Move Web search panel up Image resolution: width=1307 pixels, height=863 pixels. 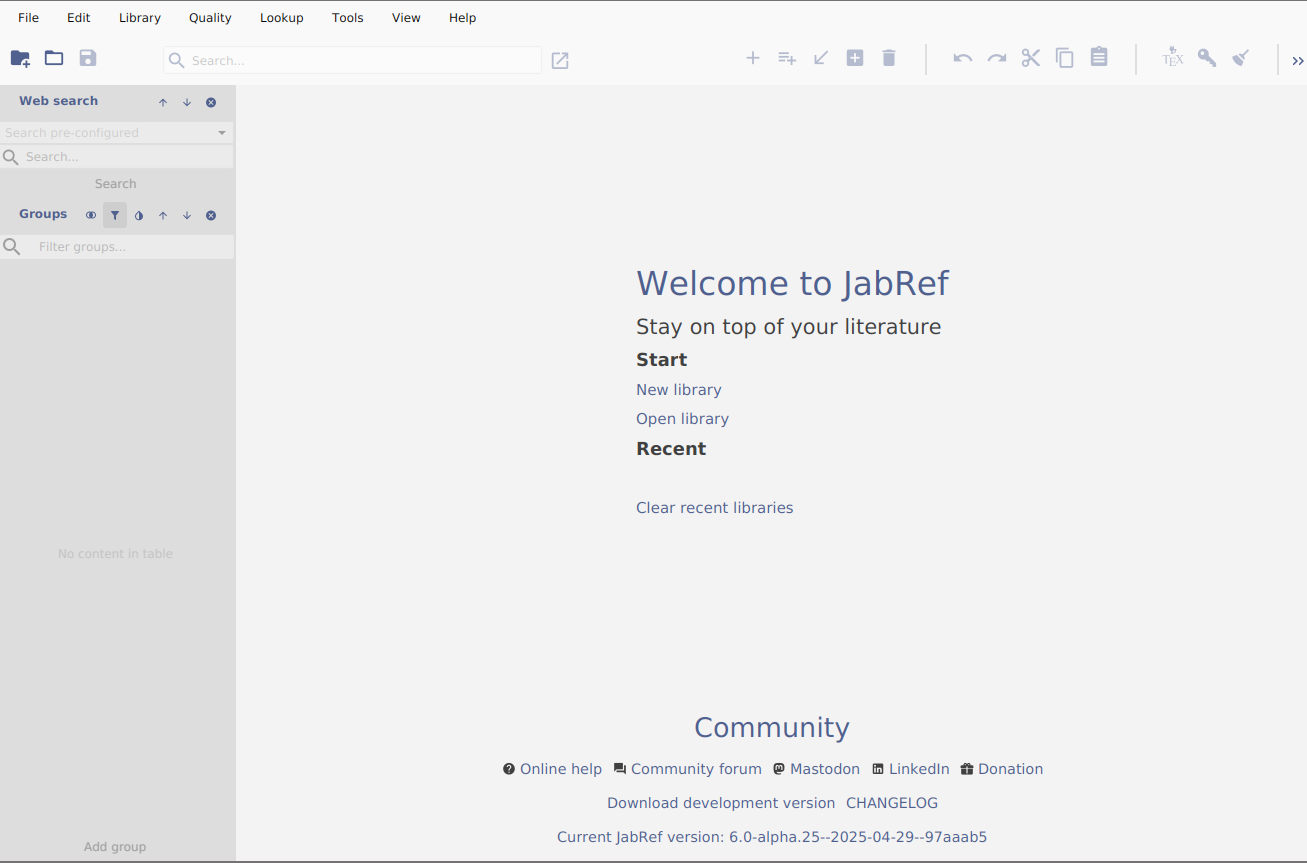coord(163,102)
